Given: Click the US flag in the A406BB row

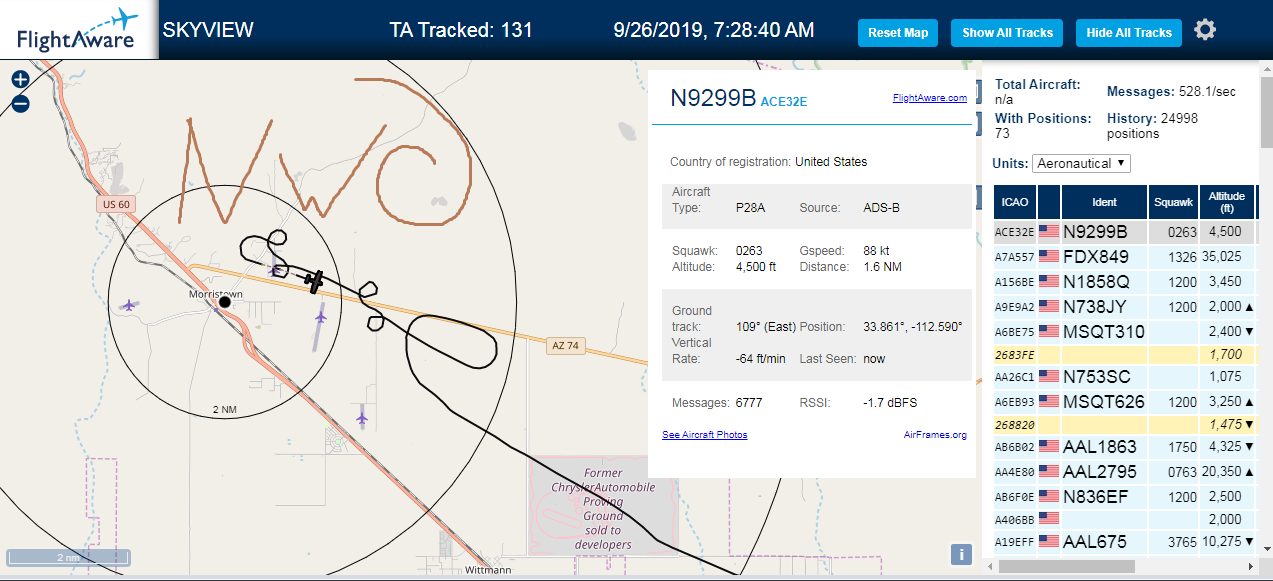Looking at the screenshot, I should point(1049,519).
